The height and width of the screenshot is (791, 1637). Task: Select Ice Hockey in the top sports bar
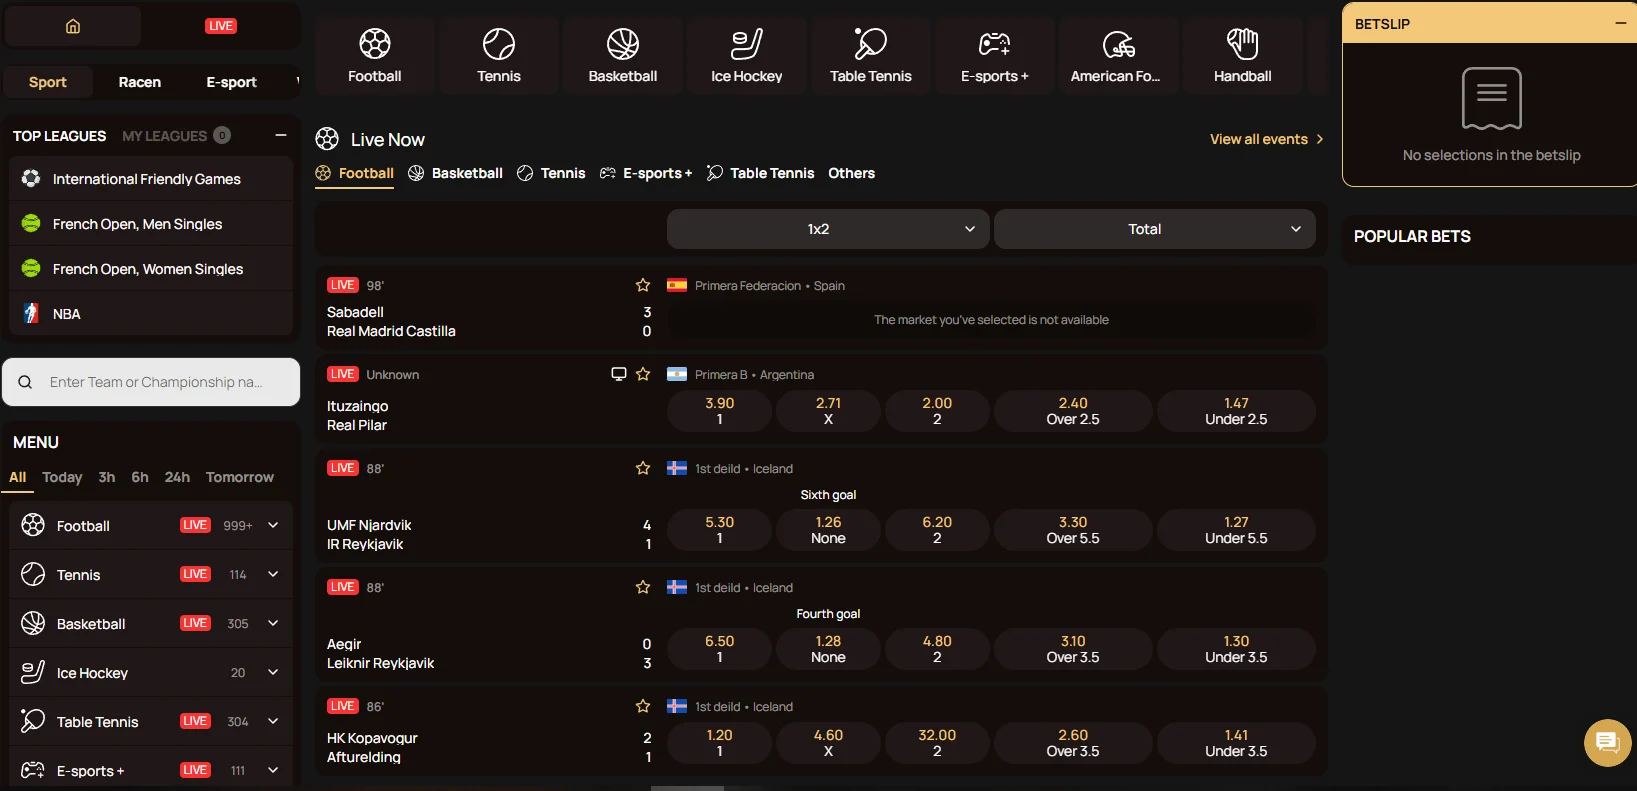point(747,55)
